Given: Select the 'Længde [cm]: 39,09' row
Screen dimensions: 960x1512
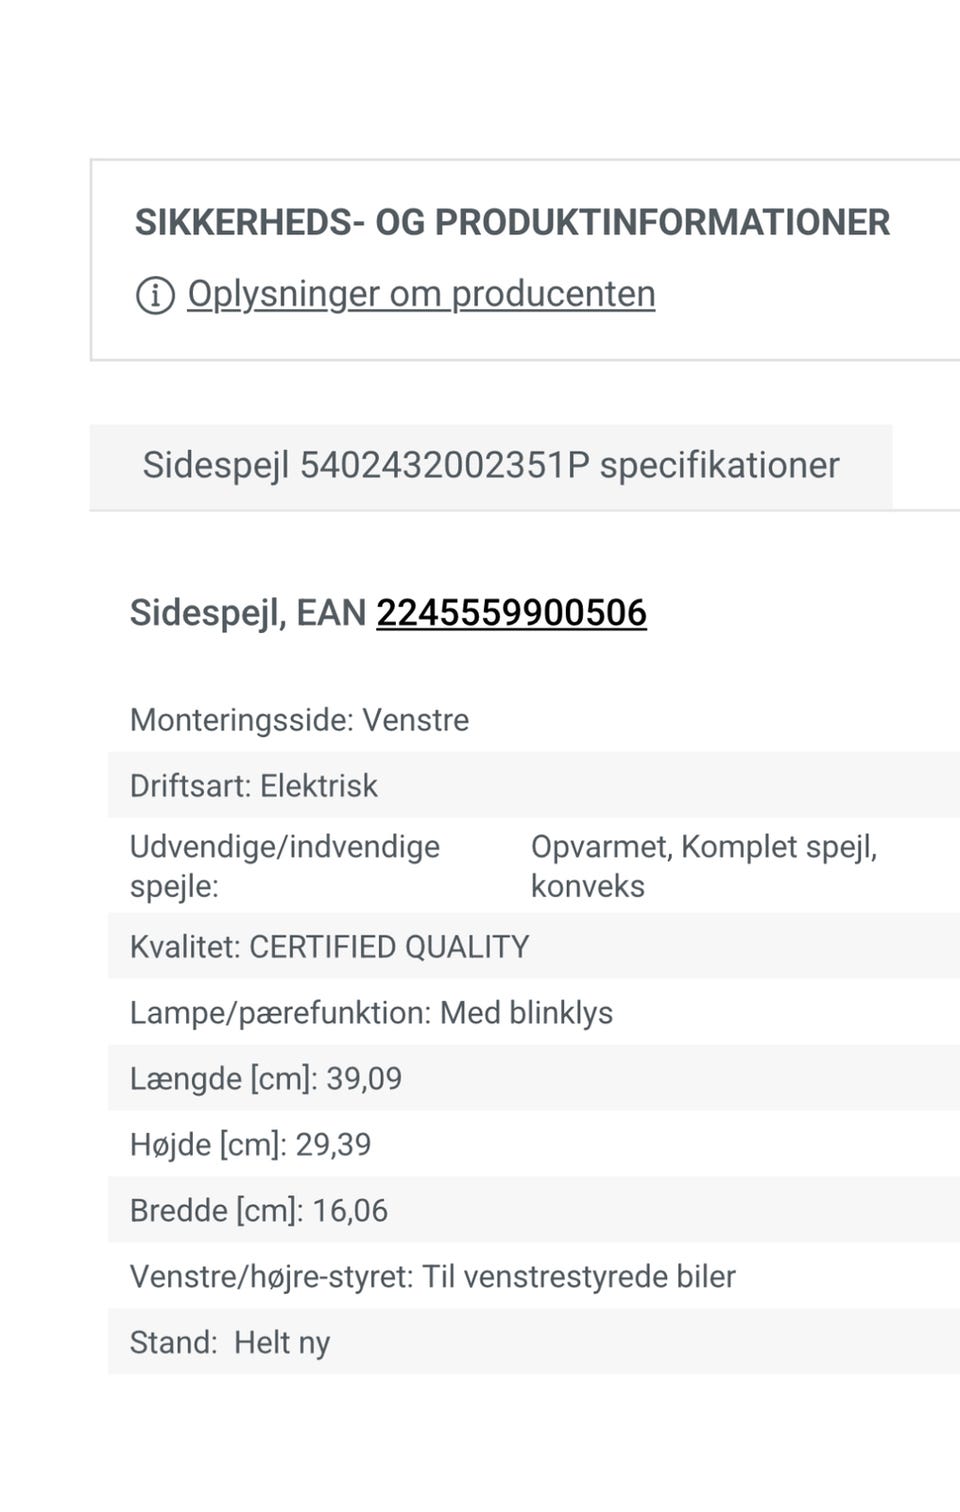Looking at the screenshot, I should click(266, 1079).
